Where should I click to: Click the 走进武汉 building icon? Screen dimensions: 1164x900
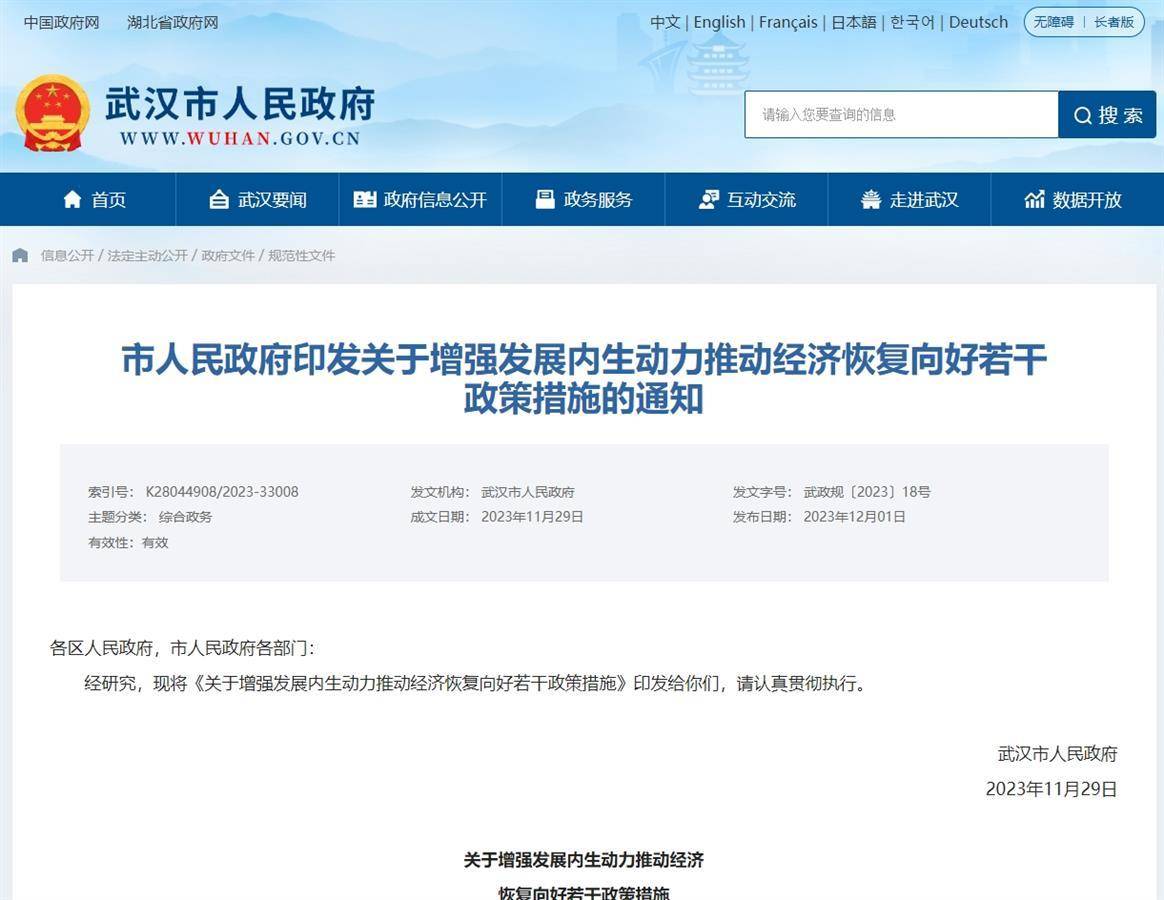click(x=871, y=200)
